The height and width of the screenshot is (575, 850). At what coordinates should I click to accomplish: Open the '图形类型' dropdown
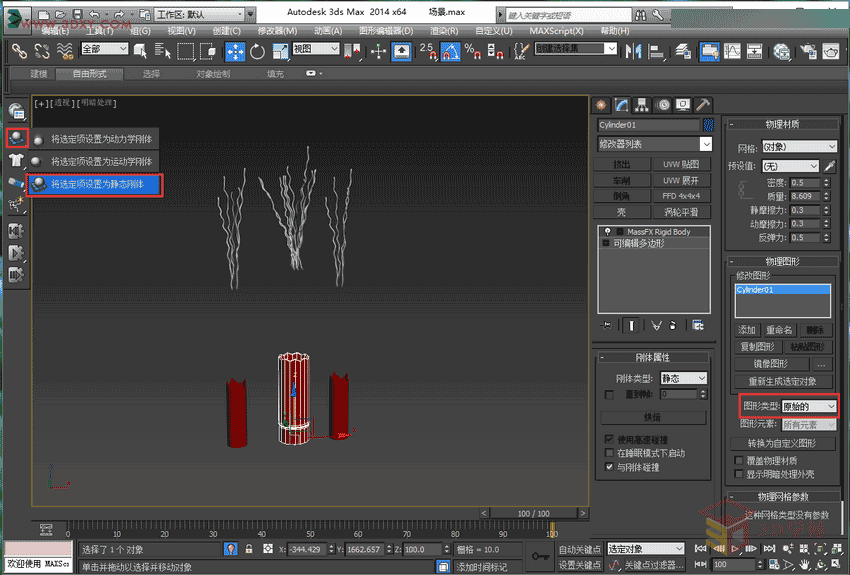tap(809, 407)
